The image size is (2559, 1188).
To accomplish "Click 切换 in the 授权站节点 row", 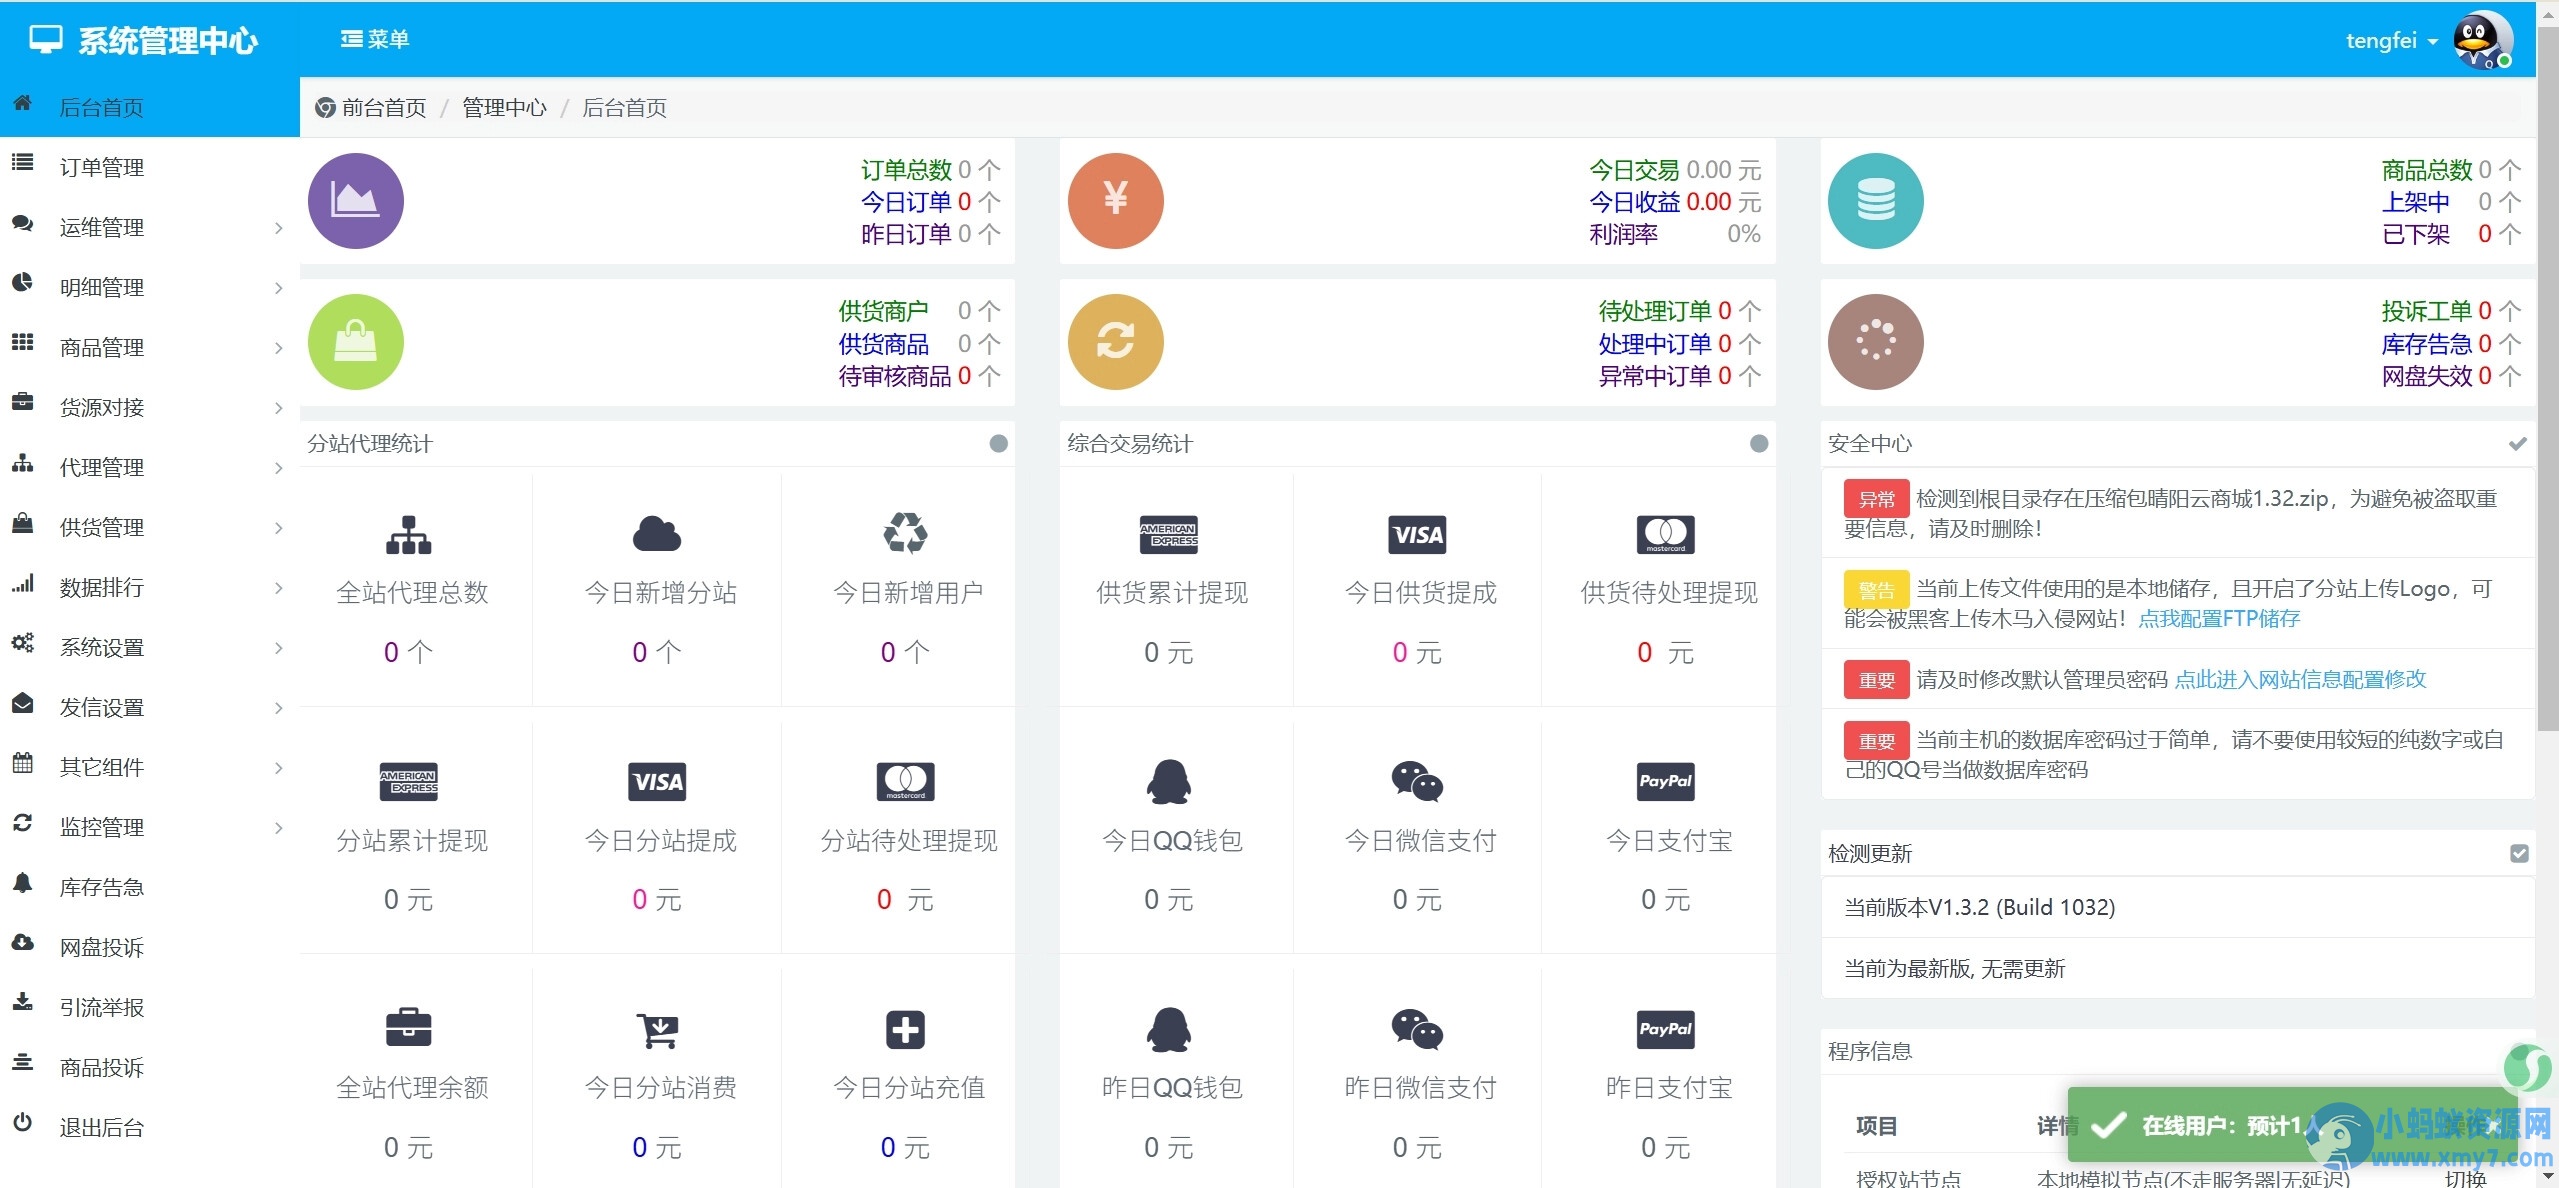I will click(2465, 1178).
